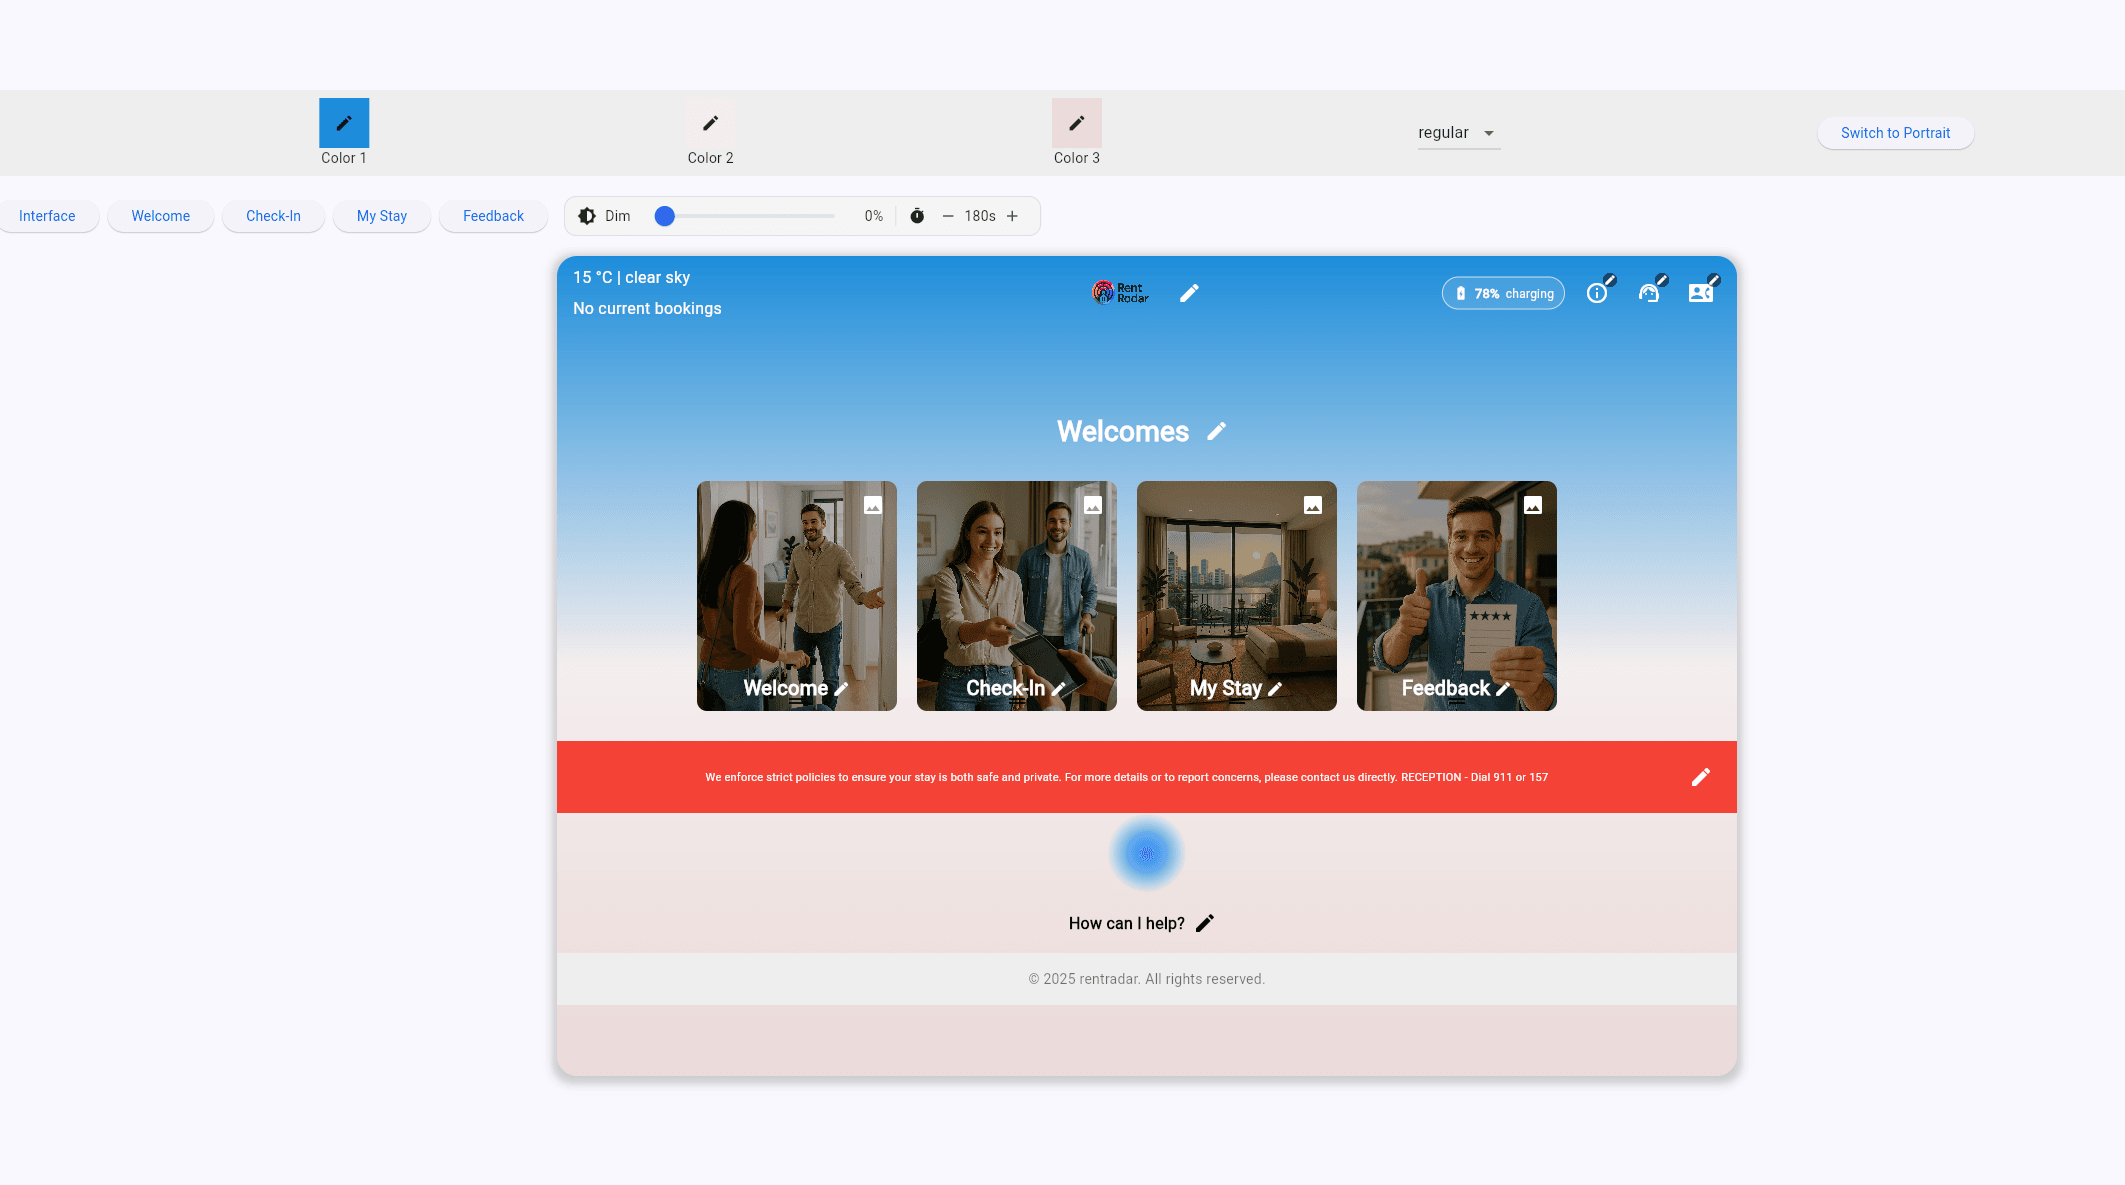Click the headset support icon
2125x1185 pixels.
click(x=1649, y=293)
